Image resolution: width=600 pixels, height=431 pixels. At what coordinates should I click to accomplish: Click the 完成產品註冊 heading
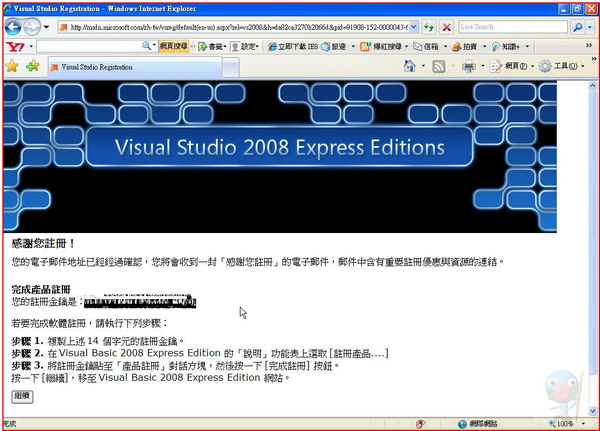[41, 289]
